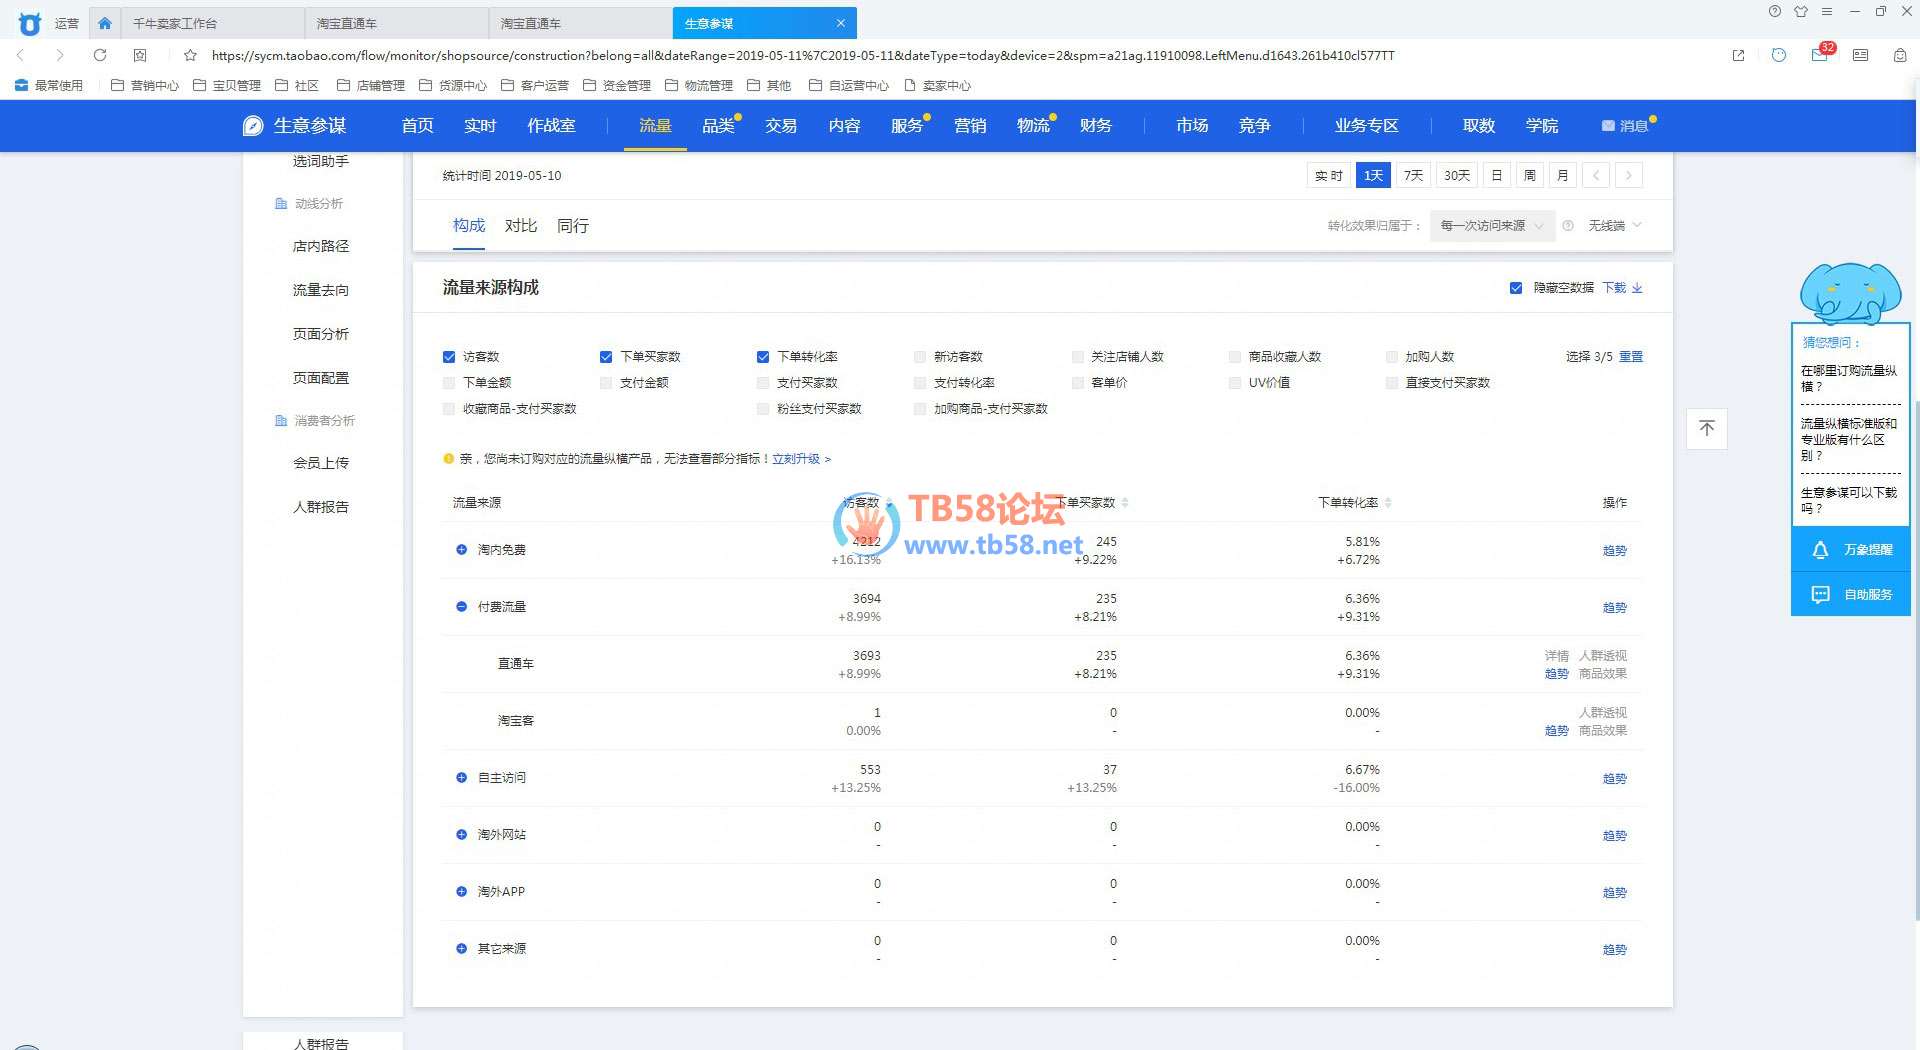Image resolution: width=1920 pixels, height=1050 pixels.
Task: Select the 30天 date range
Action: click(x=1457, y=175)
